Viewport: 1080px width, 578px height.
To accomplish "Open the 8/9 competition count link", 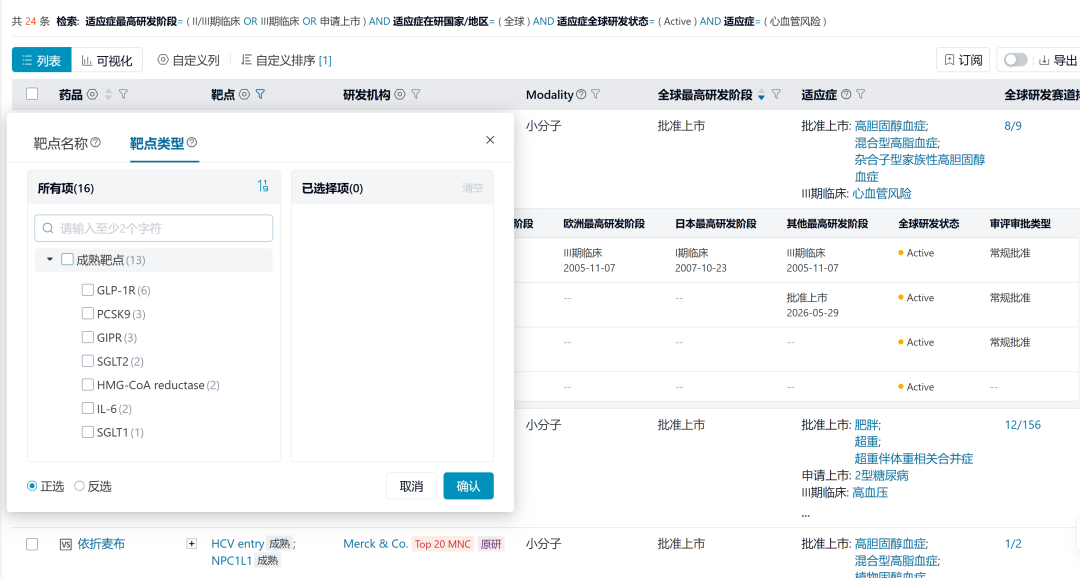I will (x=1013, y=126).
